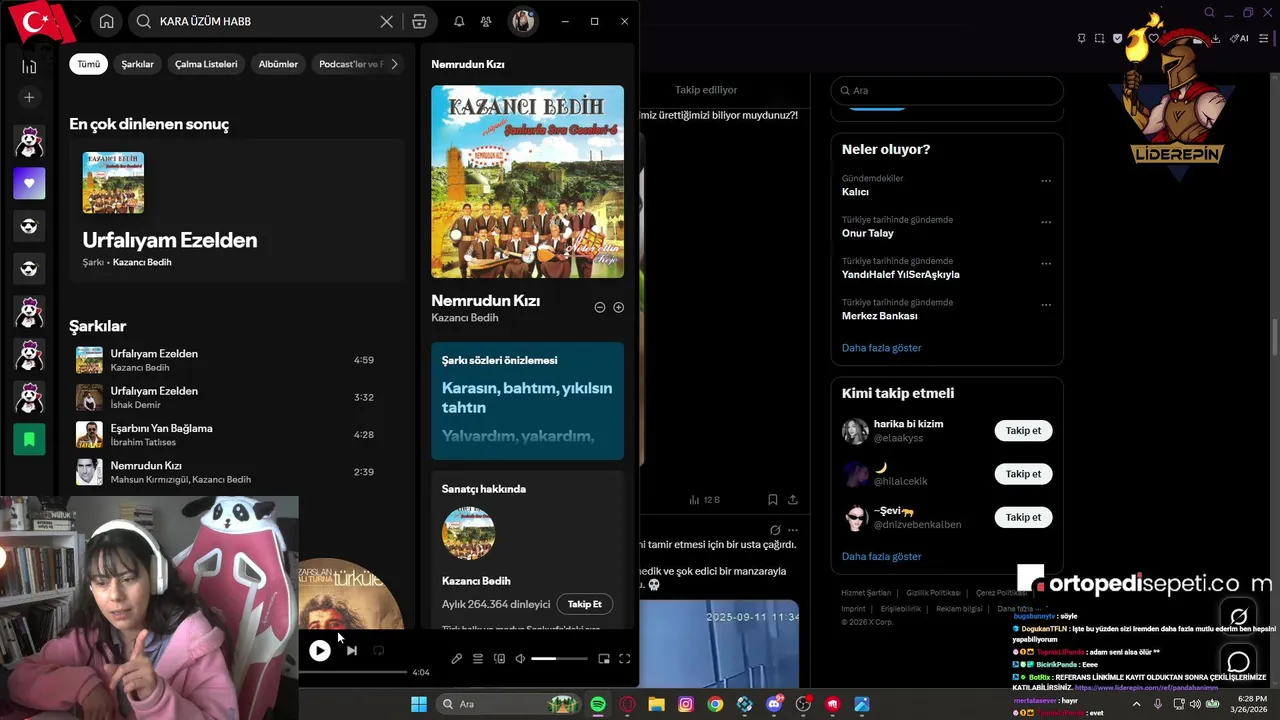
Task: Go to Spotify Home with the house icon
Action: [x=107, y=21]
